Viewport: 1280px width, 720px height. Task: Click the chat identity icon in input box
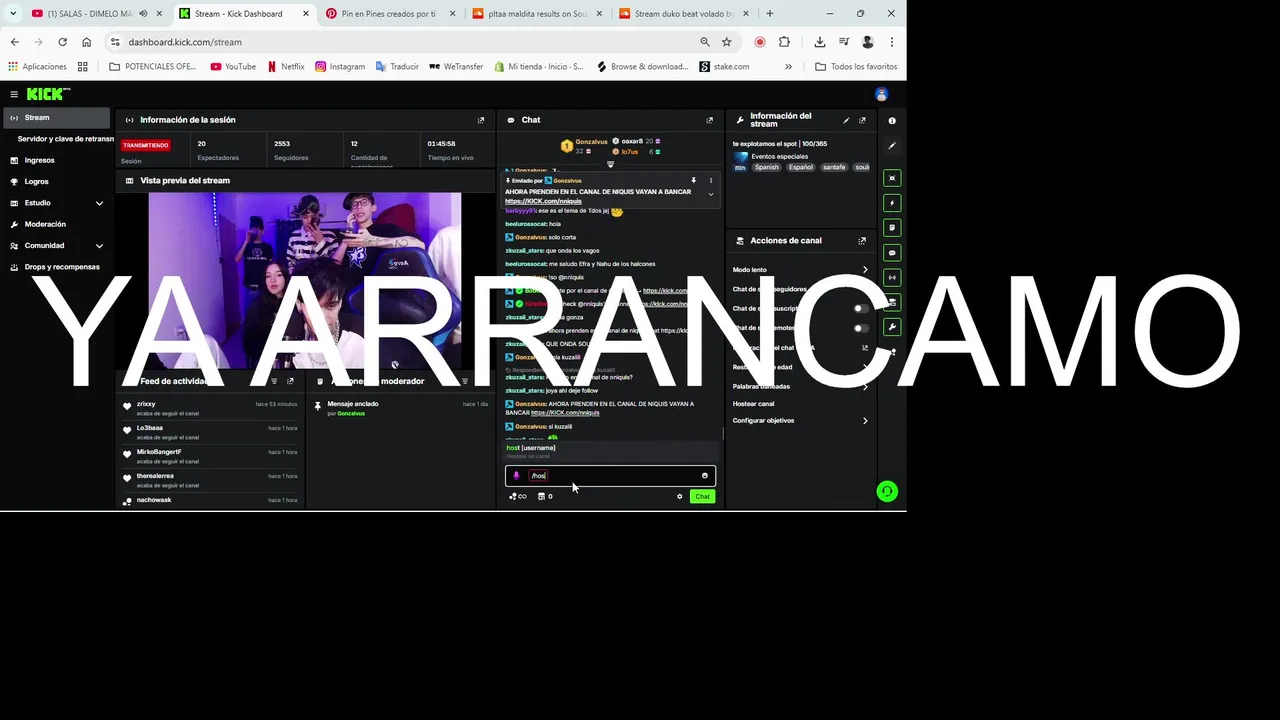coord(517,476)
